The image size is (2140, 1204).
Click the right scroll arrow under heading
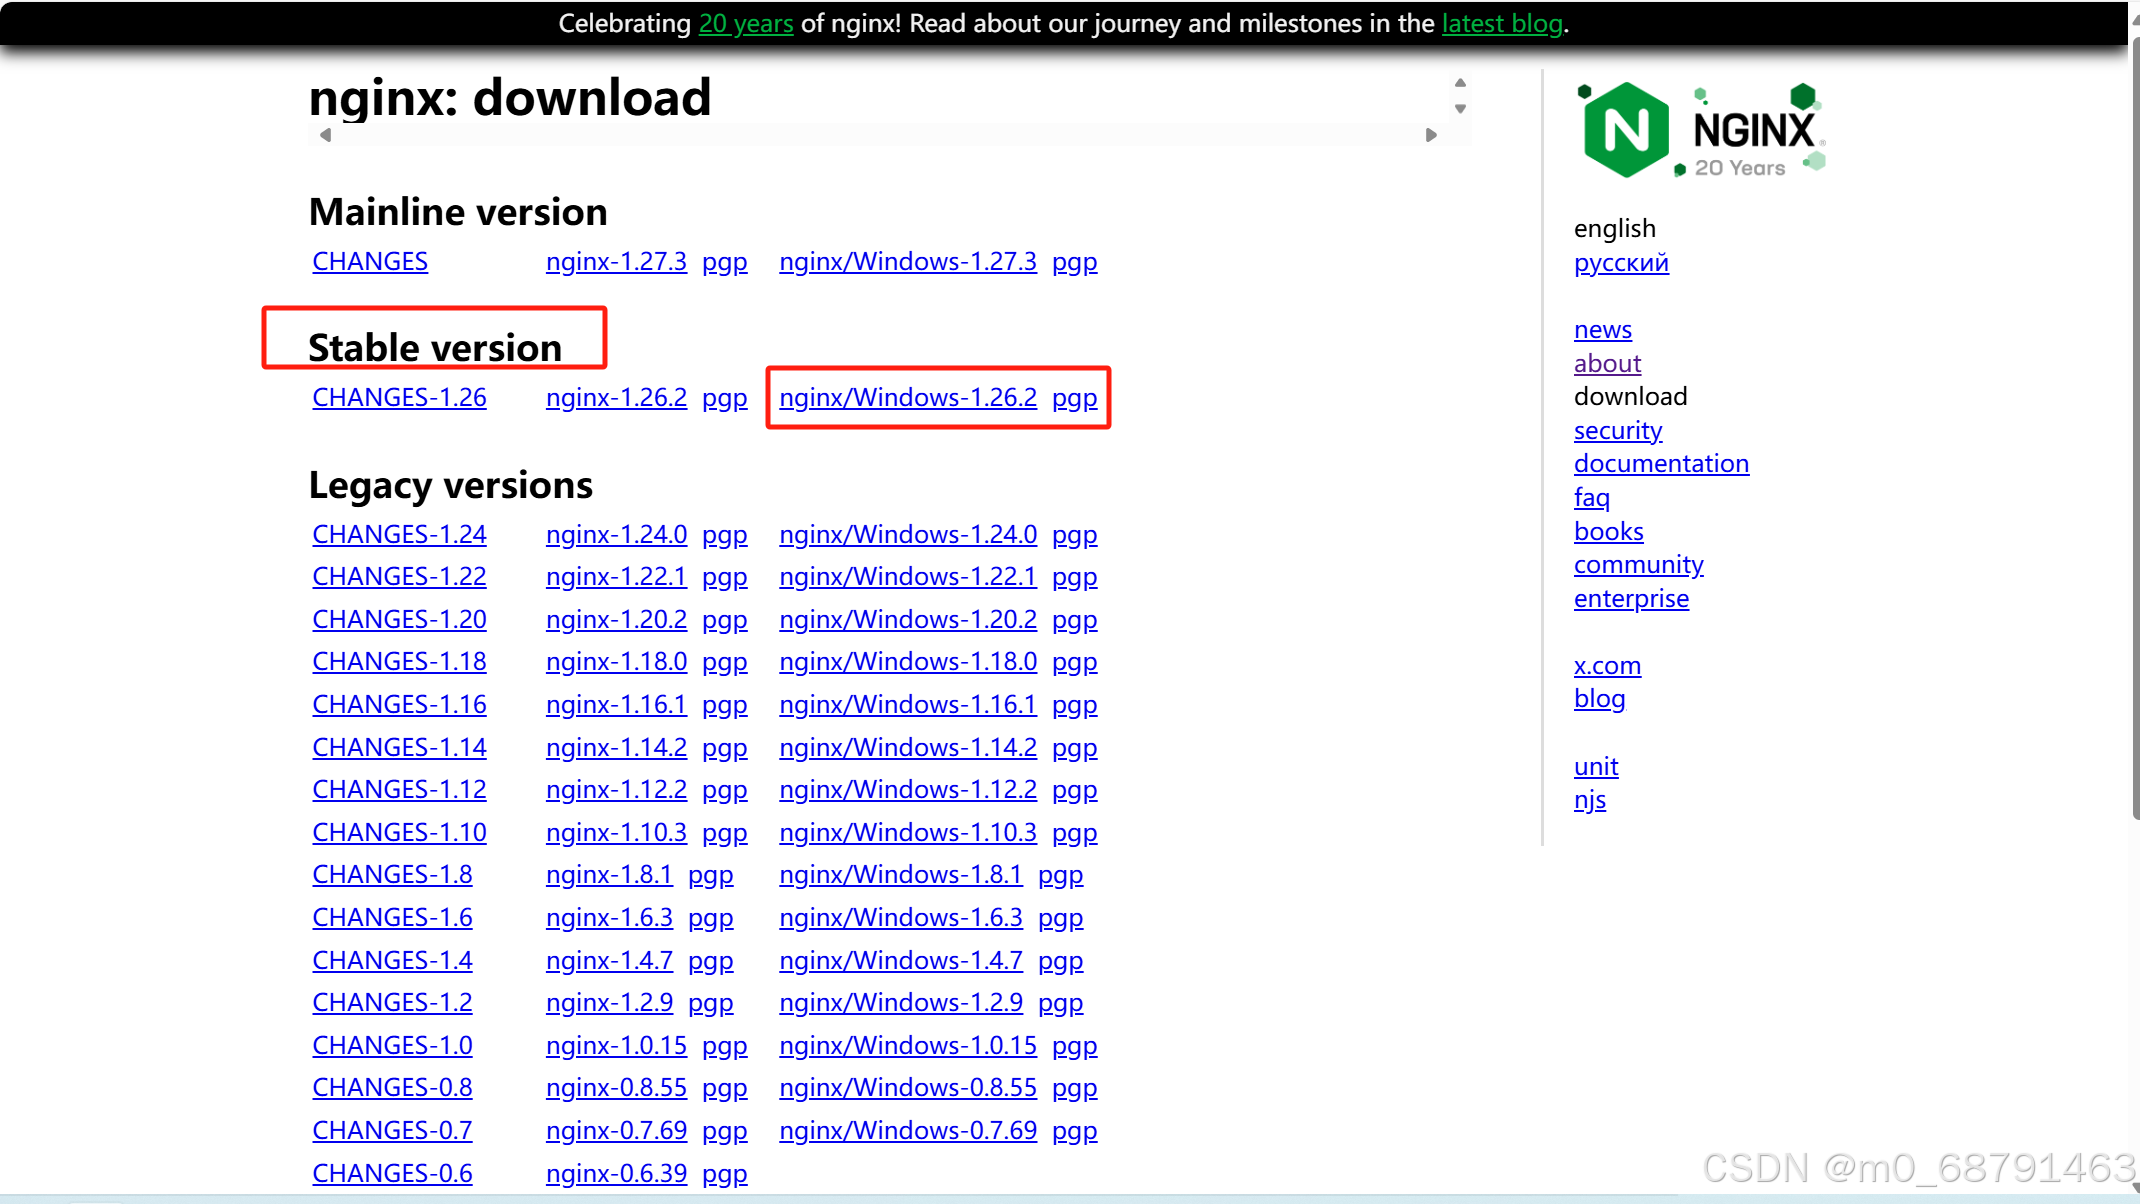1431,135
